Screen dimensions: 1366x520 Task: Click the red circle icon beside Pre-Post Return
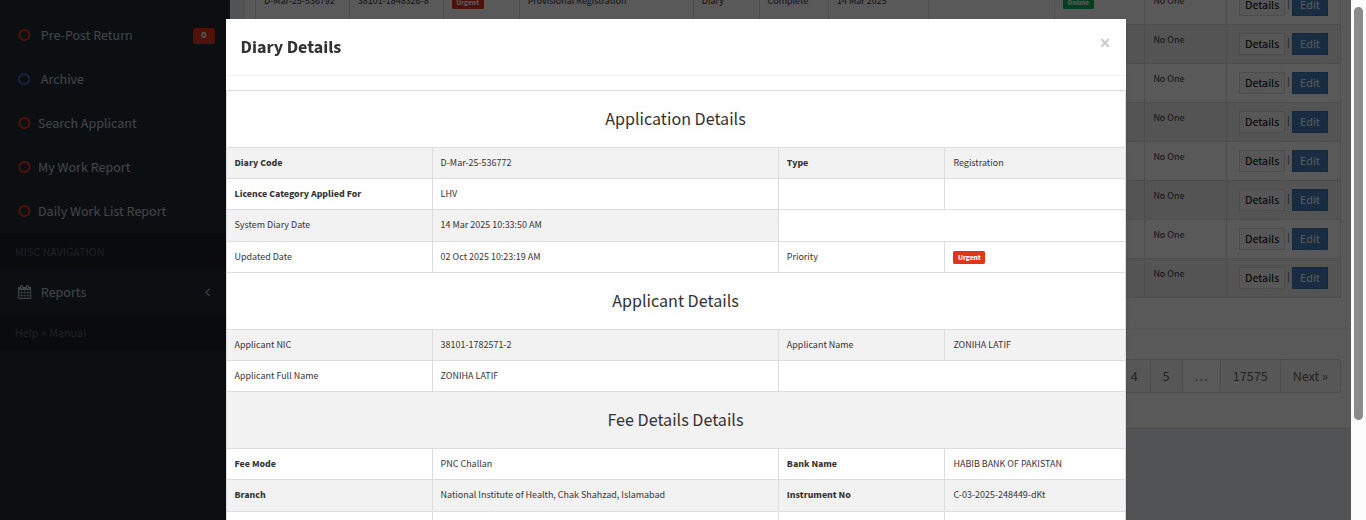click(24, 35)
